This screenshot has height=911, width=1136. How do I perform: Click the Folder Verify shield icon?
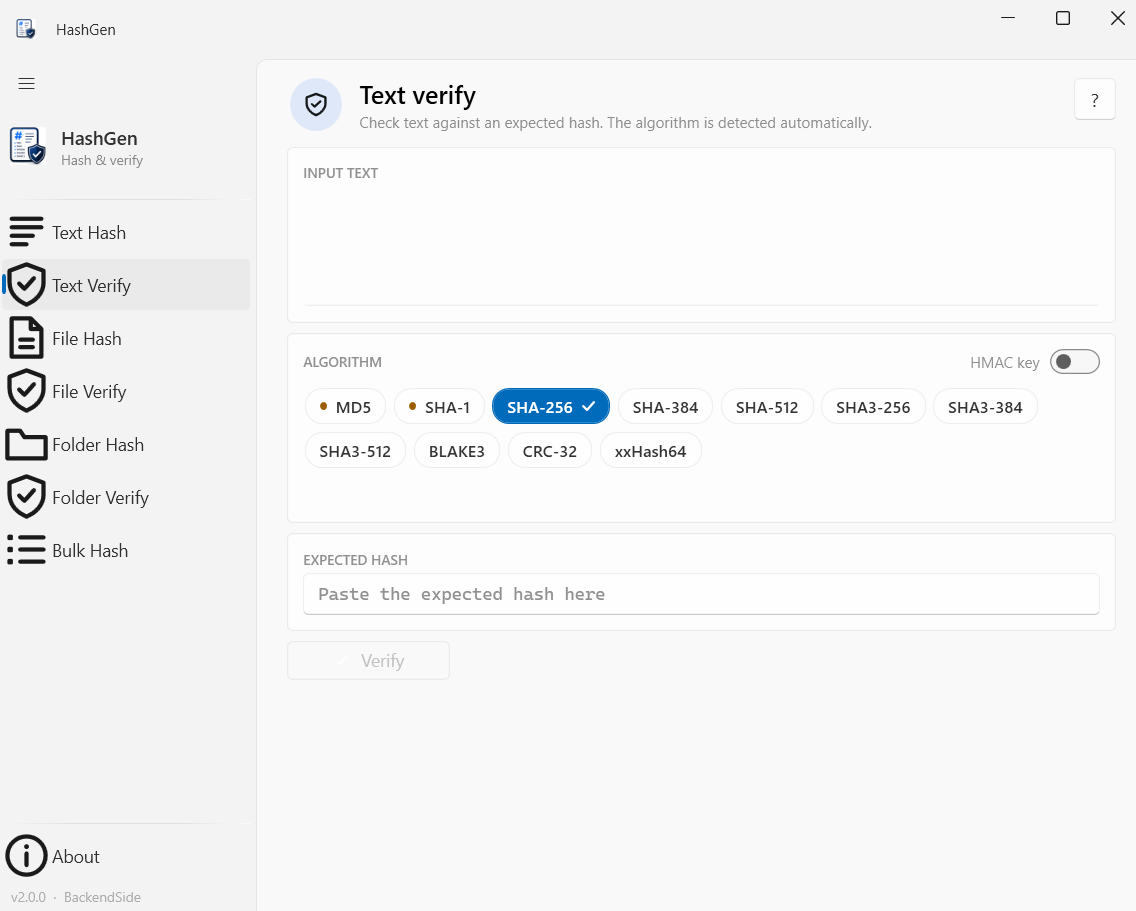tap(26, 497)
